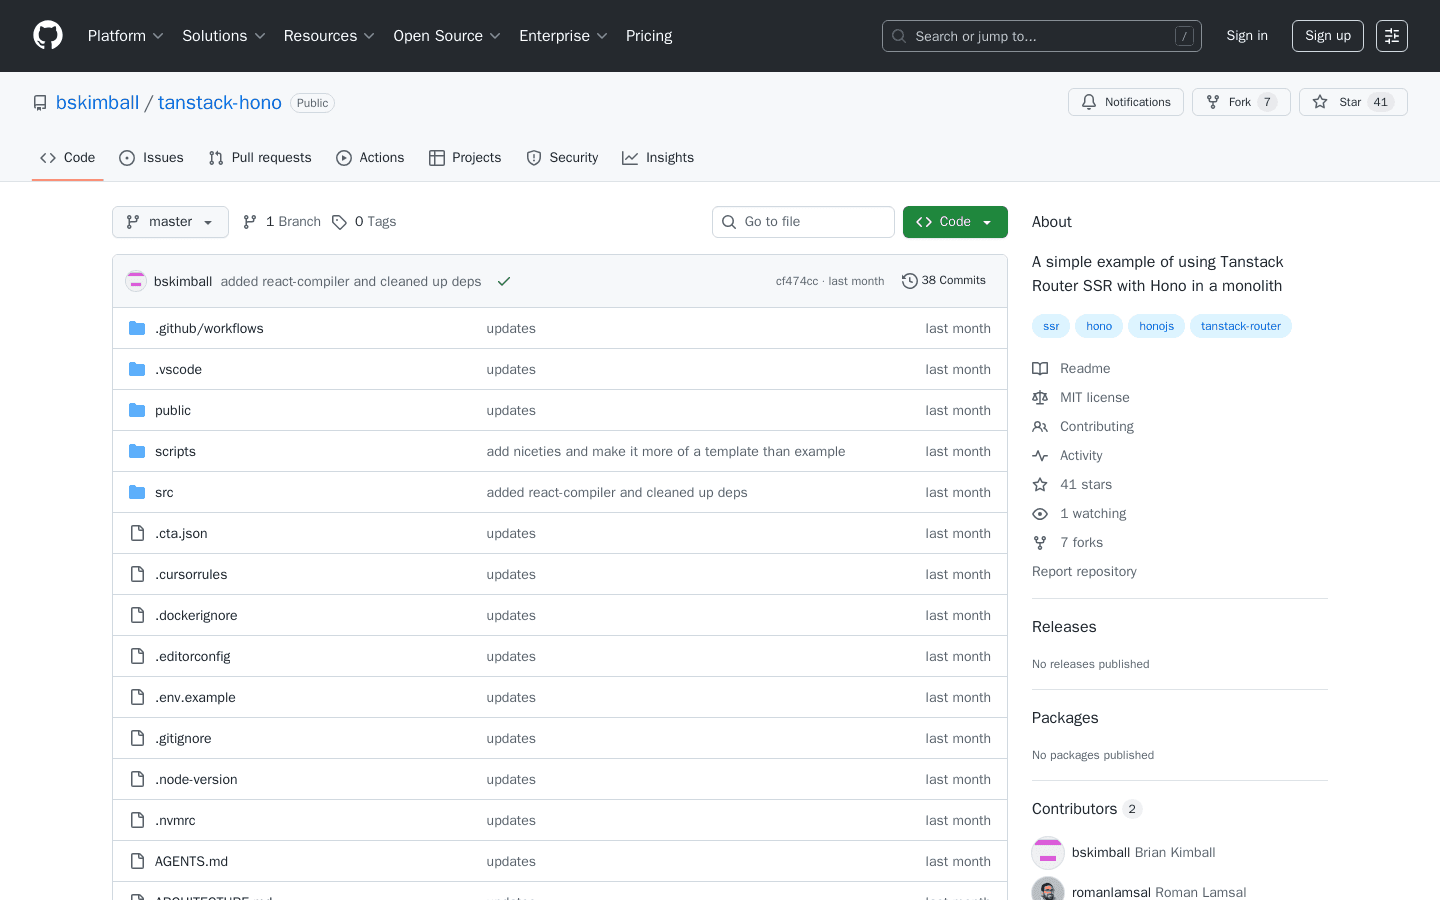The height and width of the screenshot is (900, 1440).
Task: Click the file icon for .cursorrules
Action: (x=137, y=574)
